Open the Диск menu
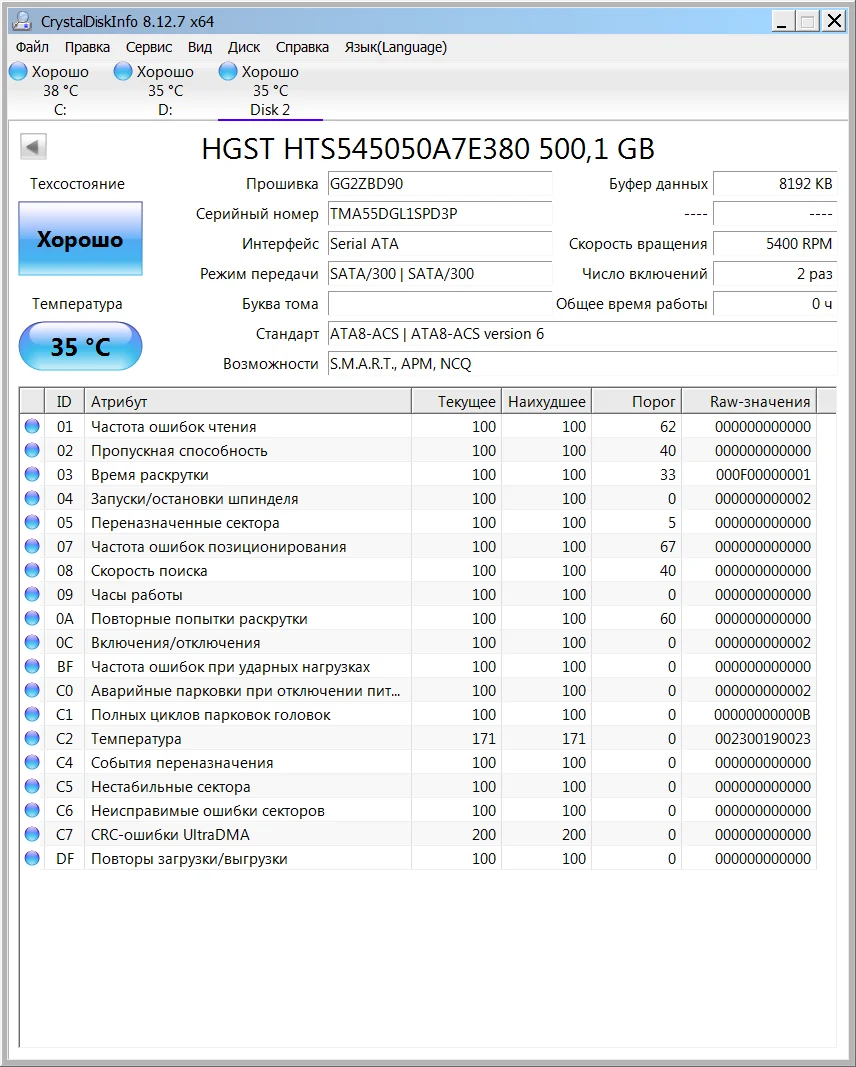856x1067 pixels. tap(244, 47)
